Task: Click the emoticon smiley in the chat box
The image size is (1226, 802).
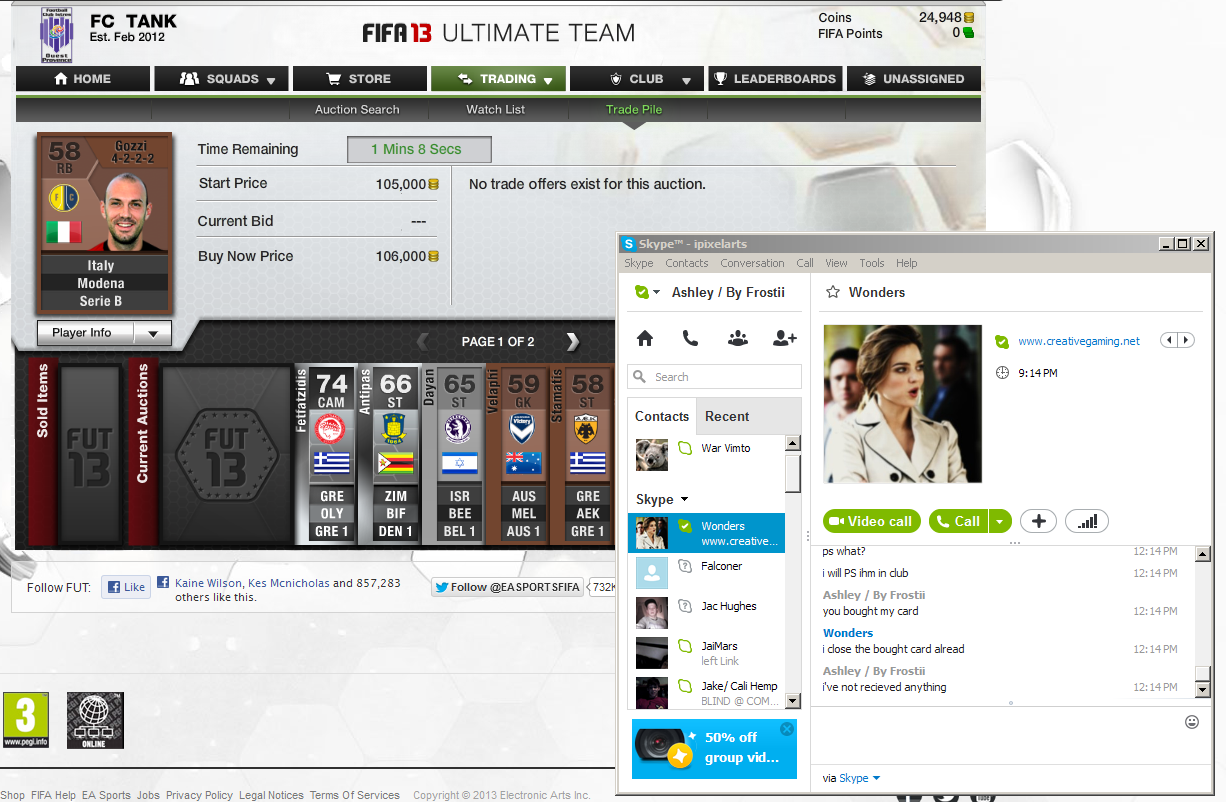Action: [x=1191, y=722]
